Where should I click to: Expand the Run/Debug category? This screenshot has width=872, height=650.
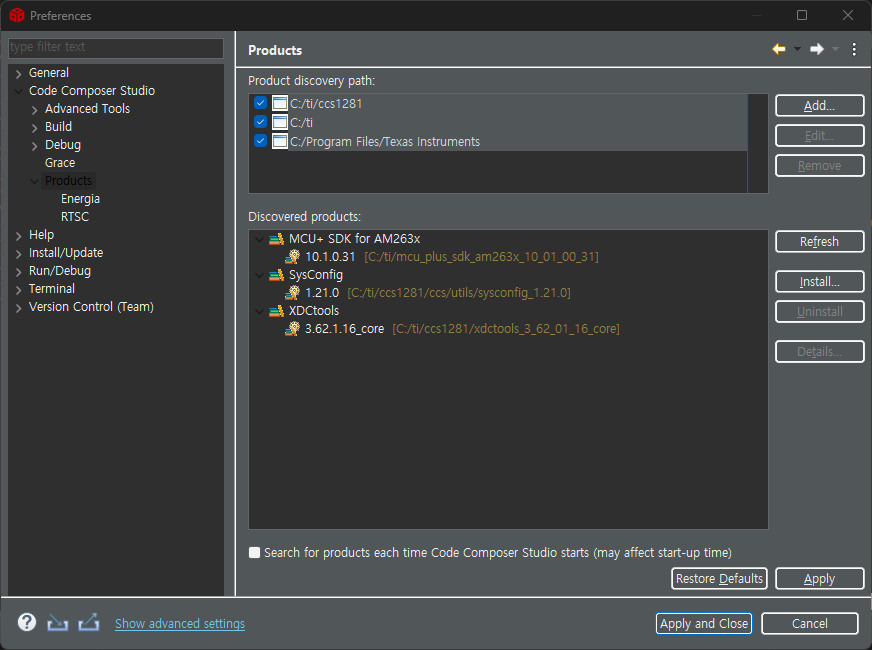pos(18,271)
